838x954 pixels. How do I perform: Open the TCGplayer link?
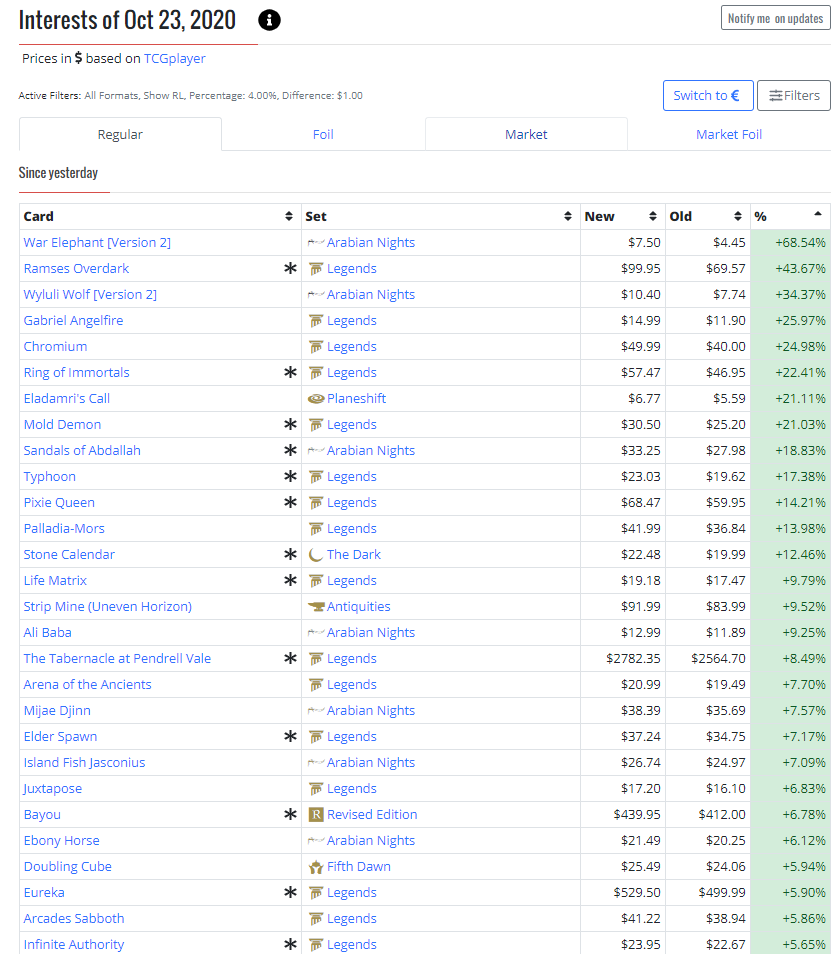coord(175,58)
